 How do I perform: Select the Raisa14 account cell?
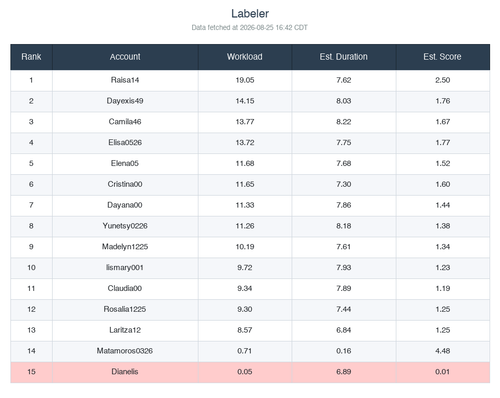point(125,80)
